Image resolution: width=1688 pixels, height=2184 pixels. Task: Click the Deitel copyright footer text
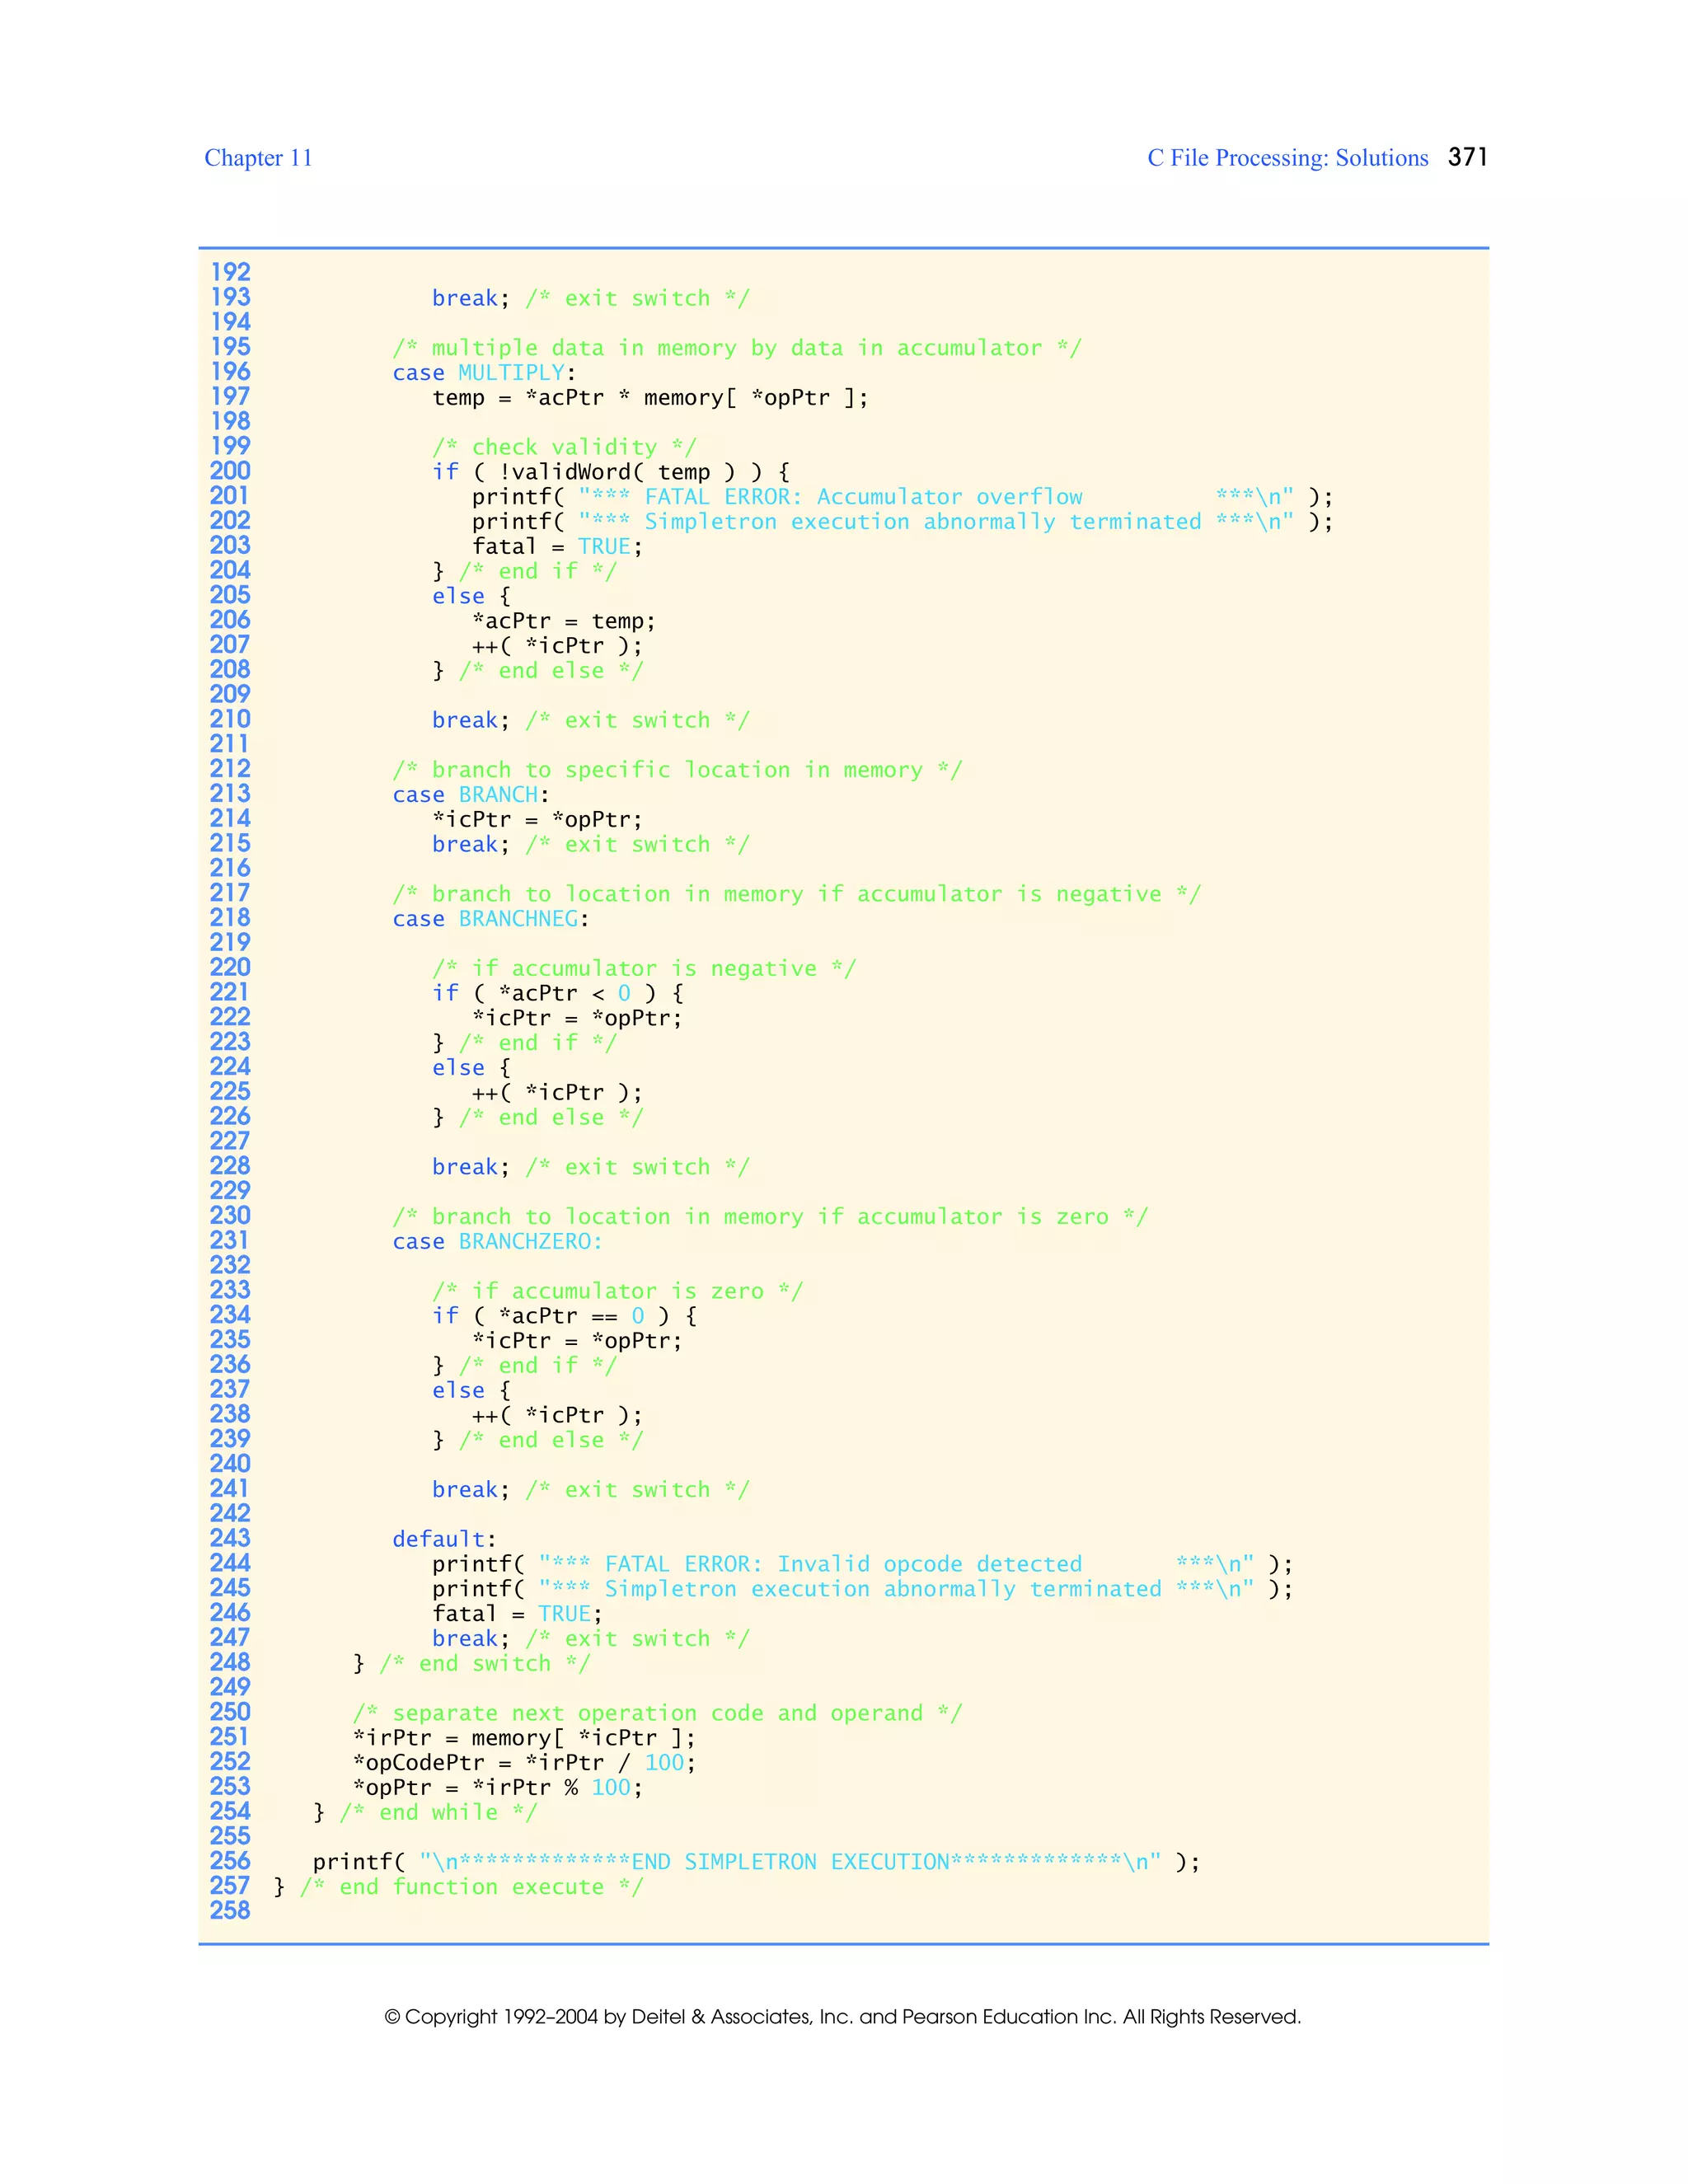tap(843, 2017)
